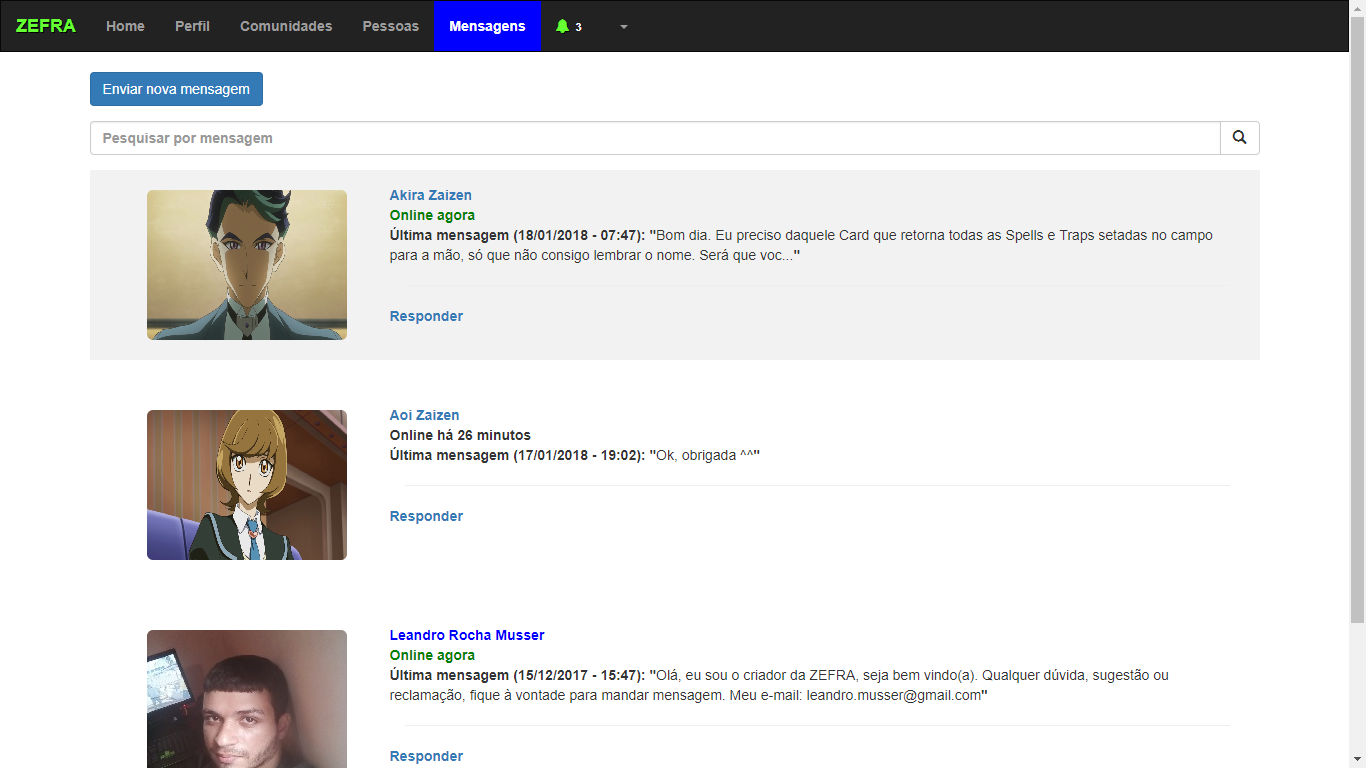Click the Enviar nova mensagem button
1366x768 pixels.
click(x=176, y=89)
